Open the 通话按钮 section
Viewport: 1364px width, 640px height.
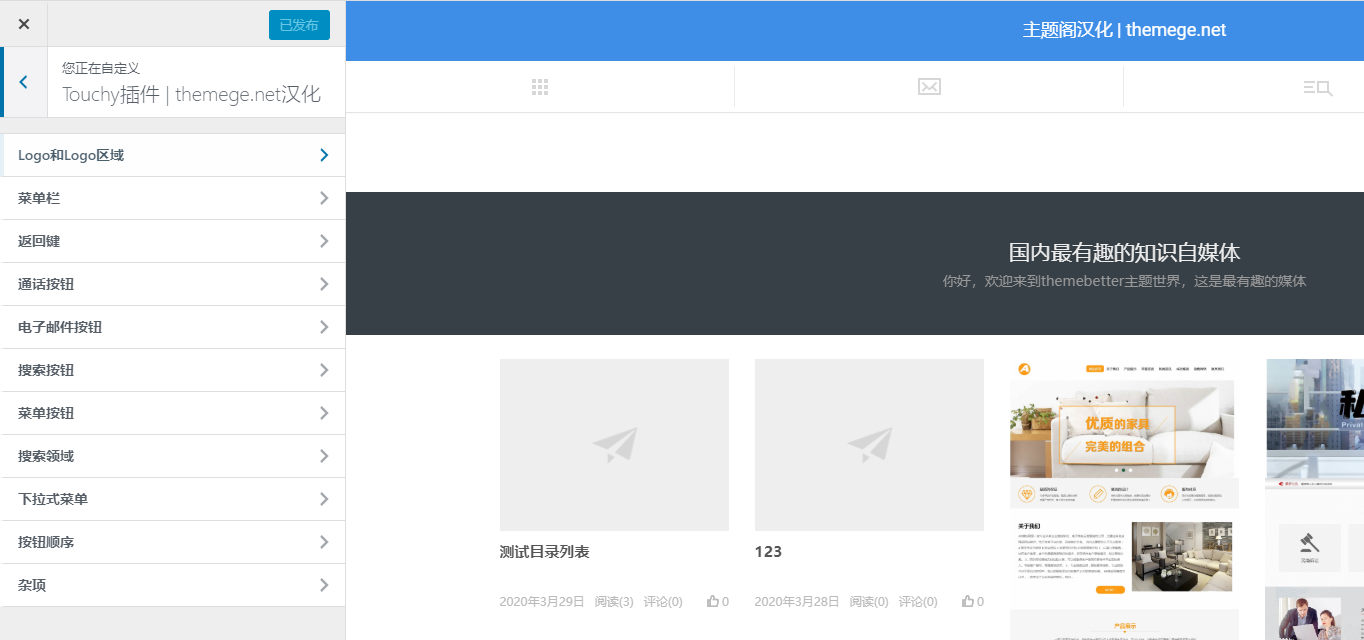pyautogui.click(x=173, y=284)
